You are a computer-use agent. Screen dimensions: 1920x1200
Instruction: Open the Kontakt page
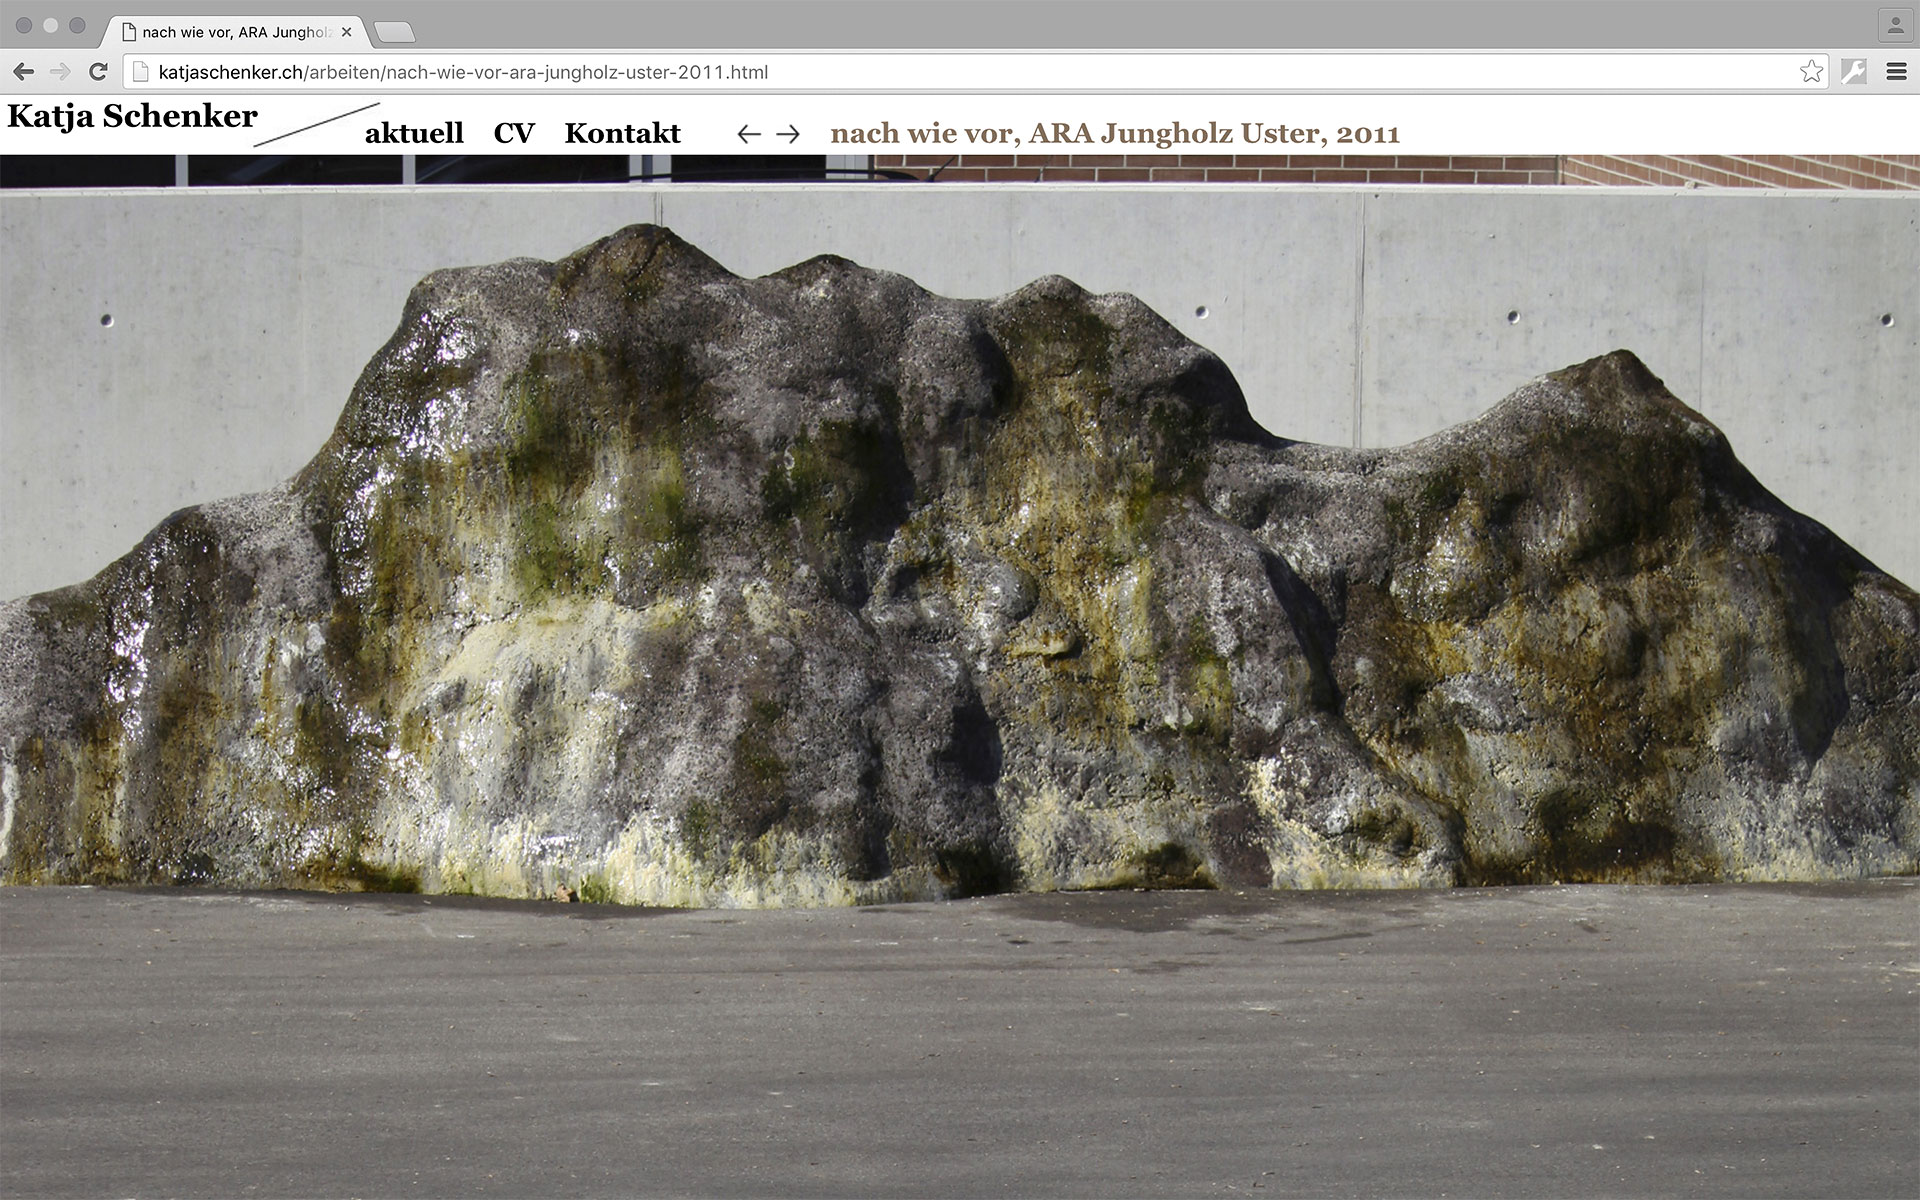622,132
